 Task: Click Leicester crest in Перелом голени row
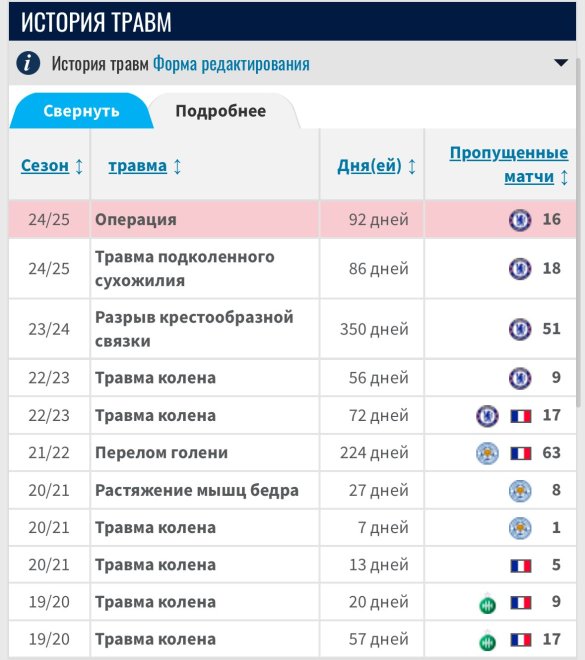pos(487,453)
